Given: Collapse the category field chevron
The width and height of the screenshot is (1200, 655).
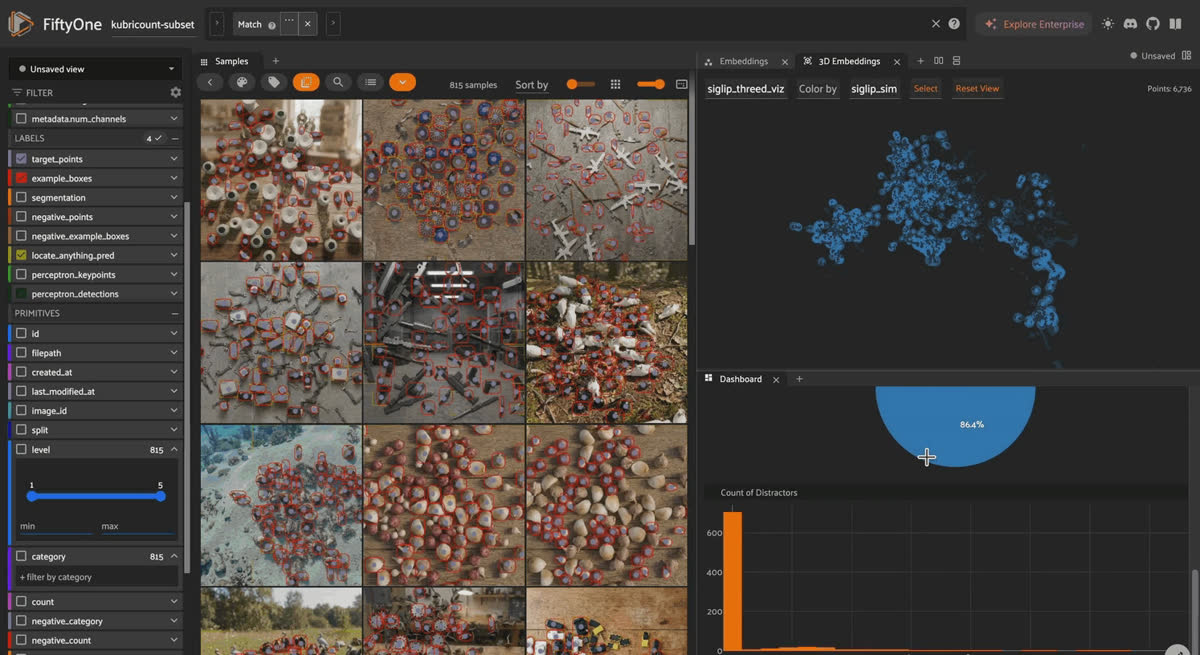Looking at the screenshot, I should [174, 556].
